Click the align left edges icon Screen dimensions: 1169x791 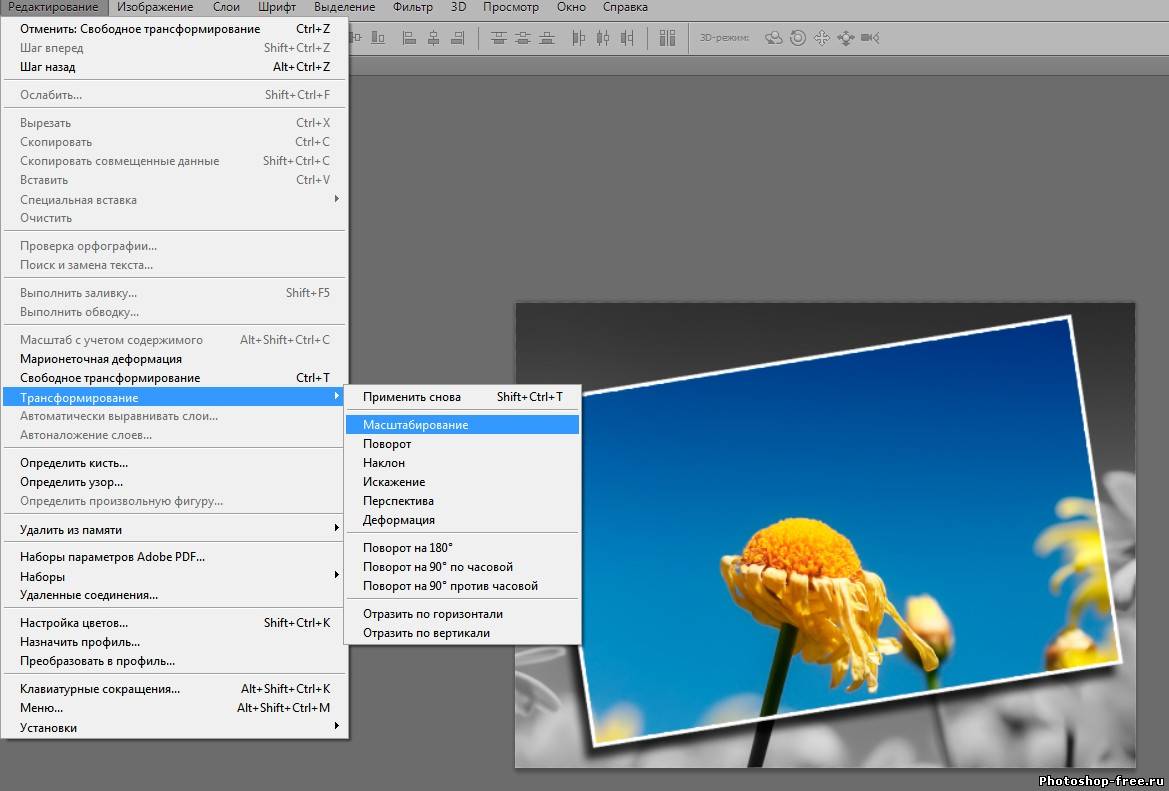coord(409,38)
